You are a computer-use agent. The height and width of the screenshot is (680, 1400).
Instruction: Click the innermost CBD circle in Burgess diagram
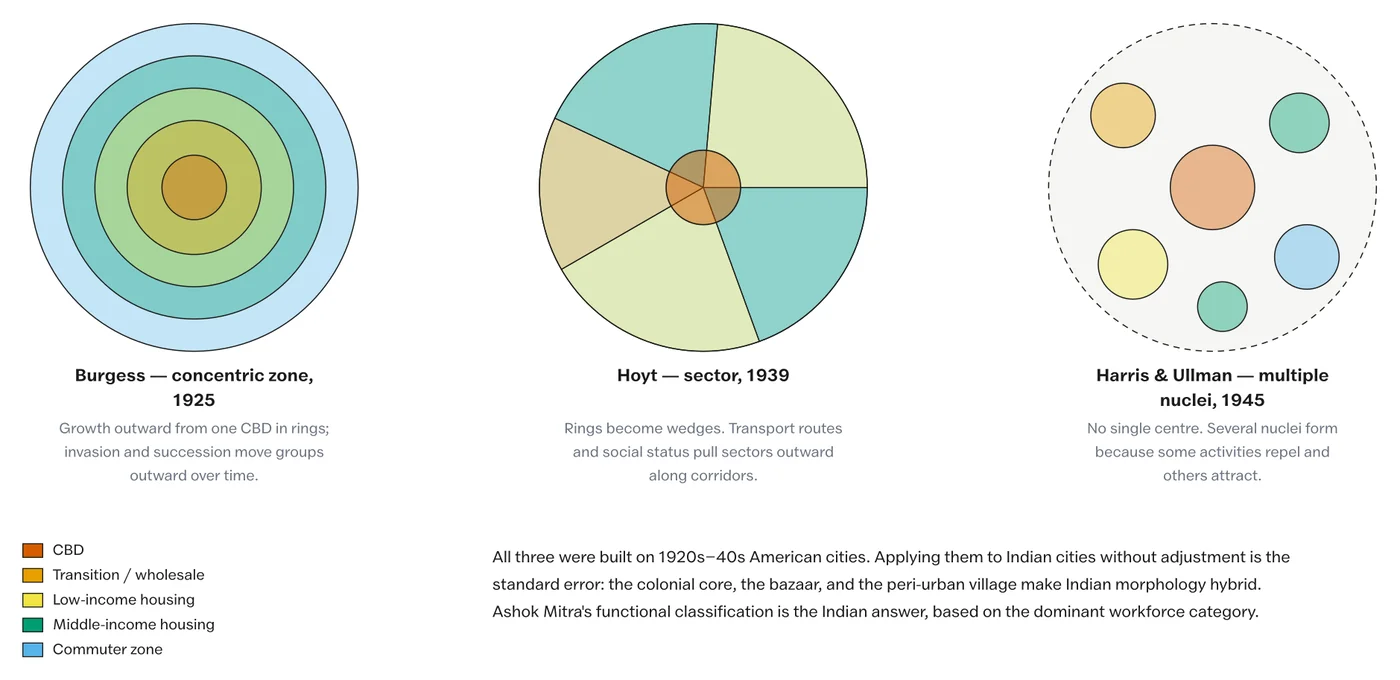194,187
